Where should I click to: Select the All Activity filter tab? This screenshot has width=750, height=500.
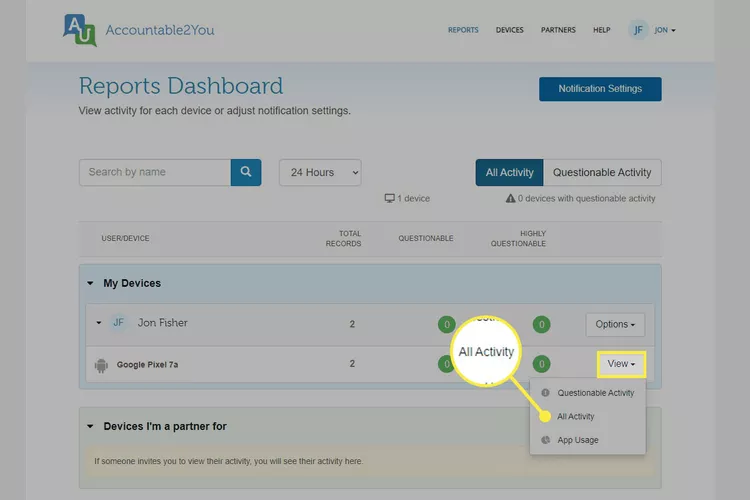point(509,172)
